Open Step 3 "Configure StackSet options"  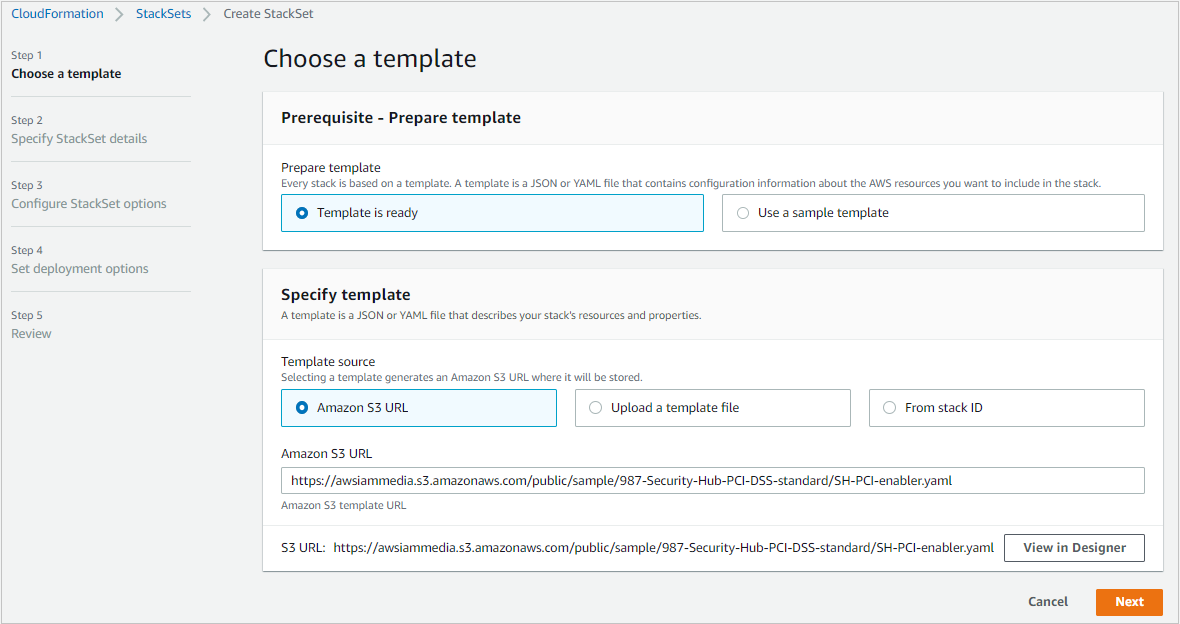(x=88, y=203)
